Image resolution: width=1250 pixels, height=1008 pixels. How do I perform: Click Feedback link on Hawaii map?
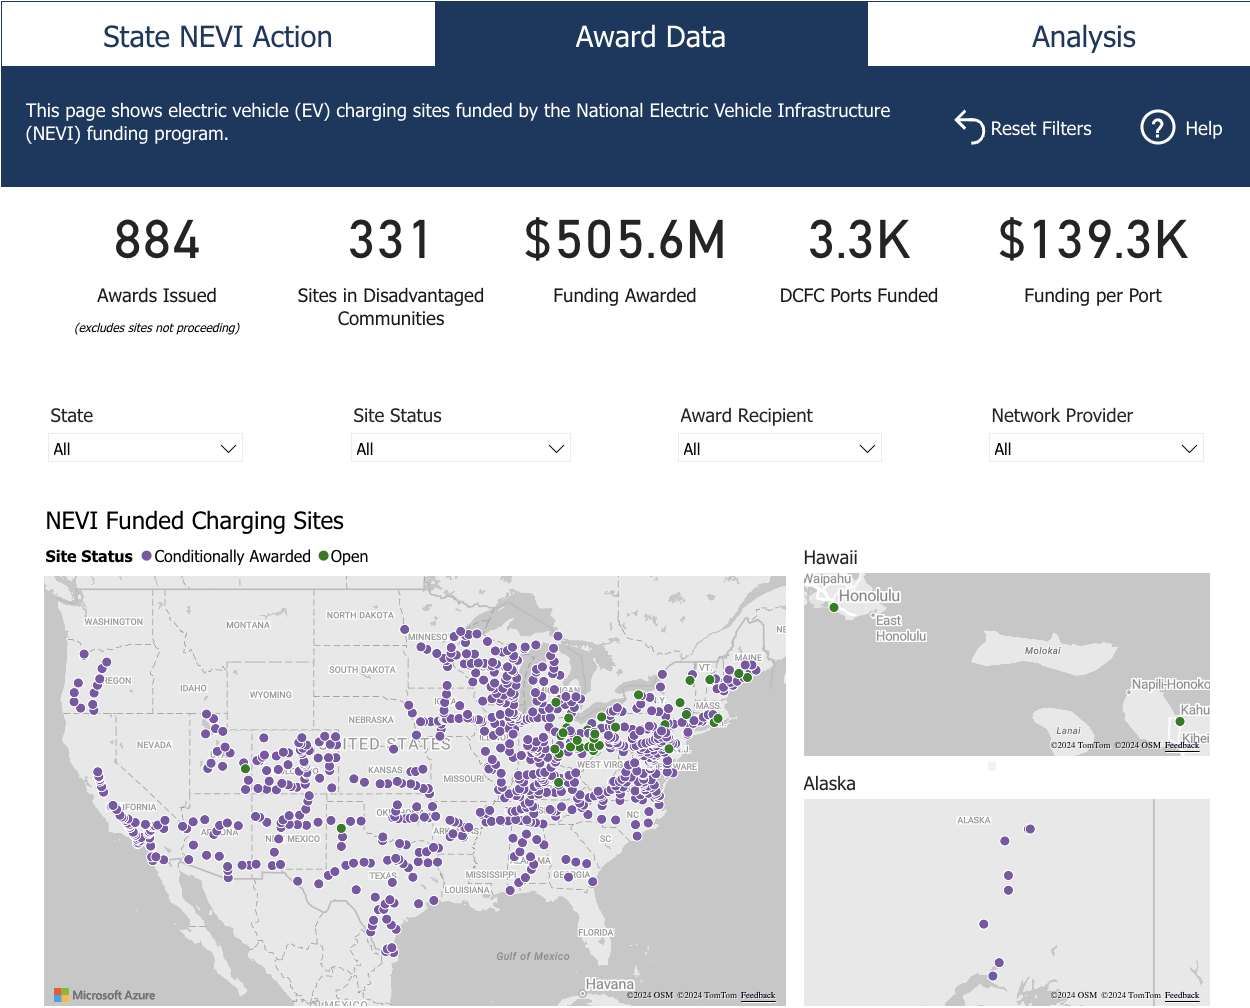1182,745
